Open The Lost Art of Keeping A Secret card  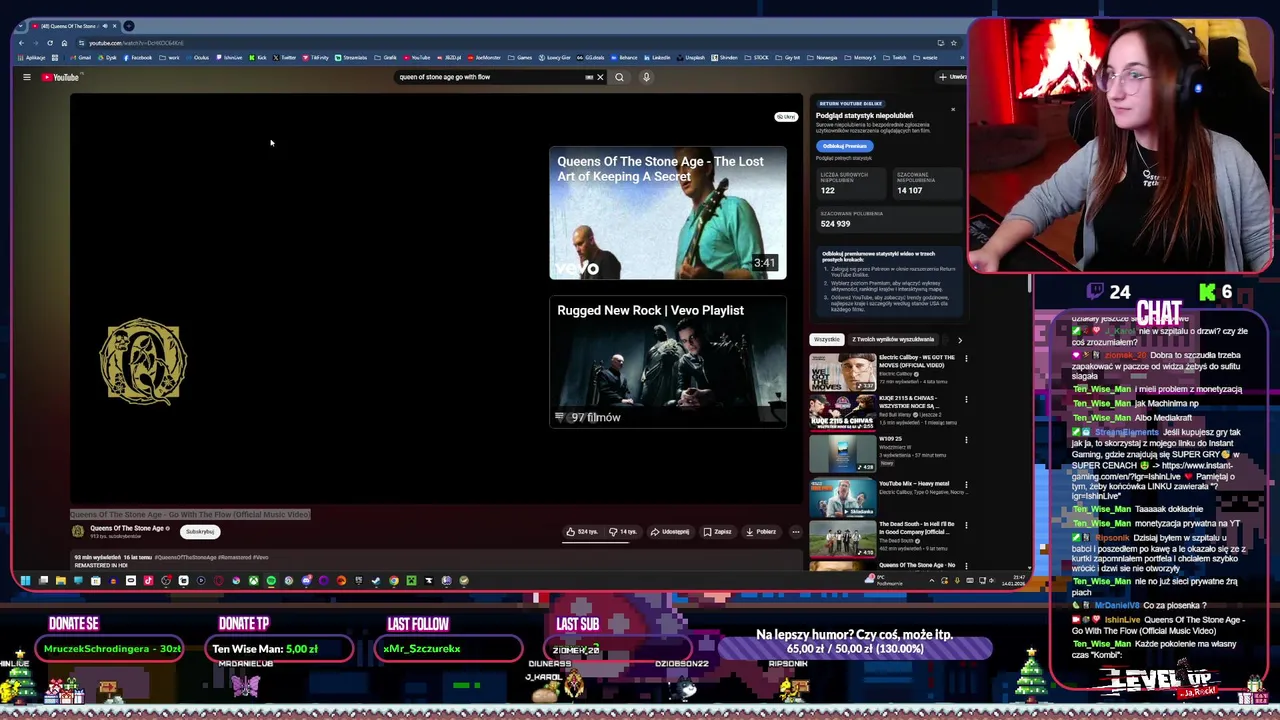coord(668,213)
